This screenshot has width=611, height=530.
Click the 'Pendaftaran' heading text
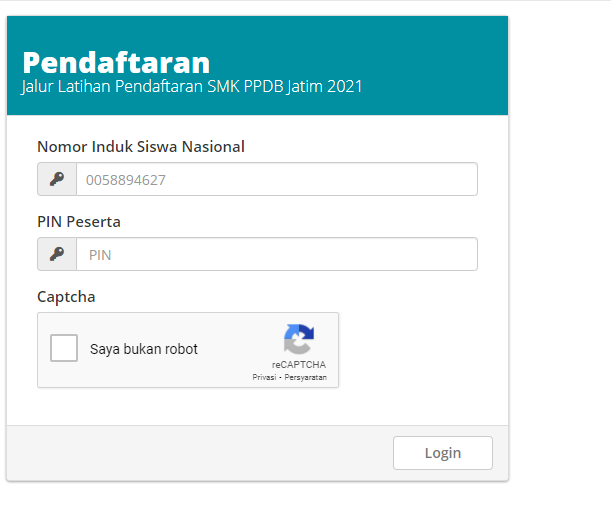pos(116,62)
